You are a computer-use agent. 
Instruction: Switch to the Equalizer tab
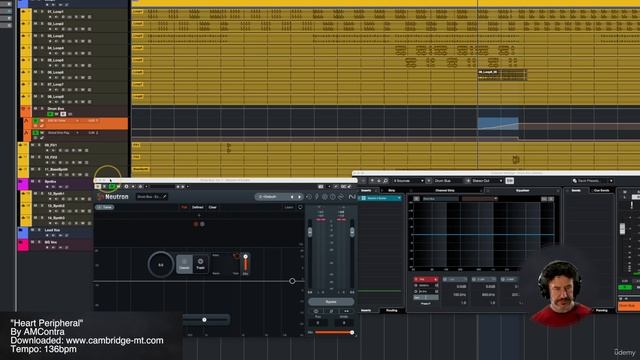click(522, 191)
